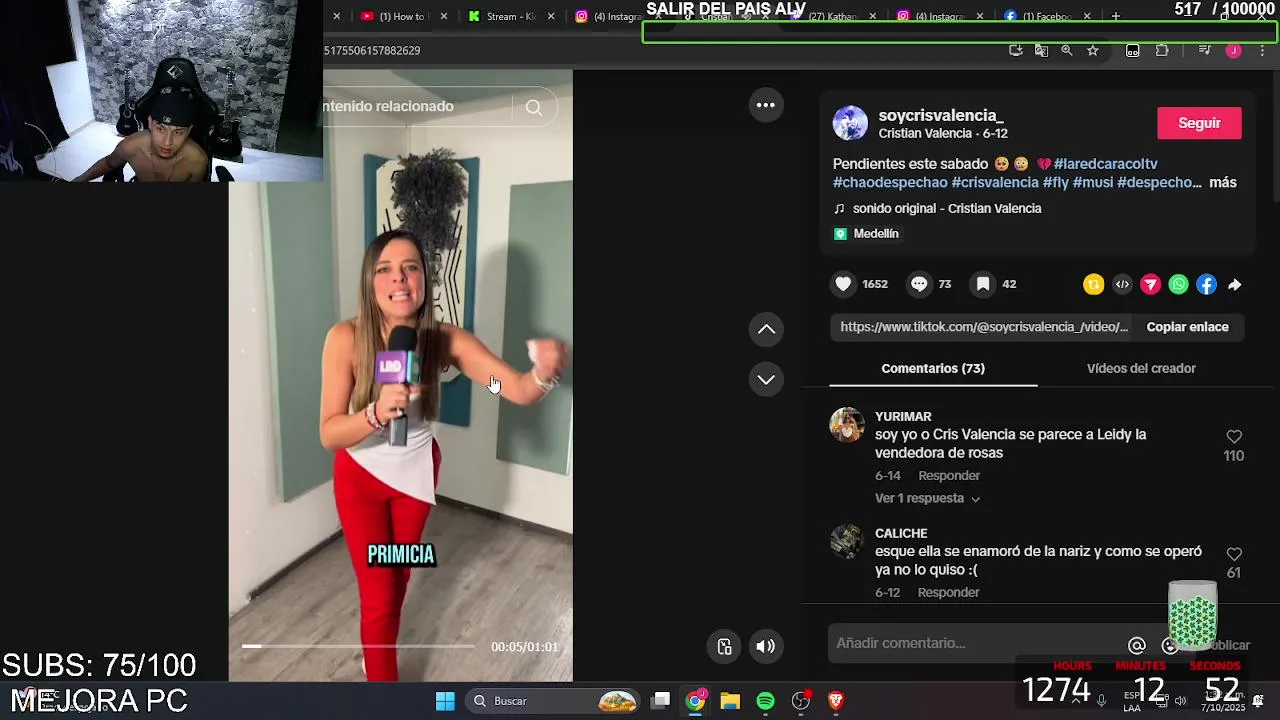Open the media control icon in toolbar
This screenshot has height=720, width=1280.
point(1204,50)
